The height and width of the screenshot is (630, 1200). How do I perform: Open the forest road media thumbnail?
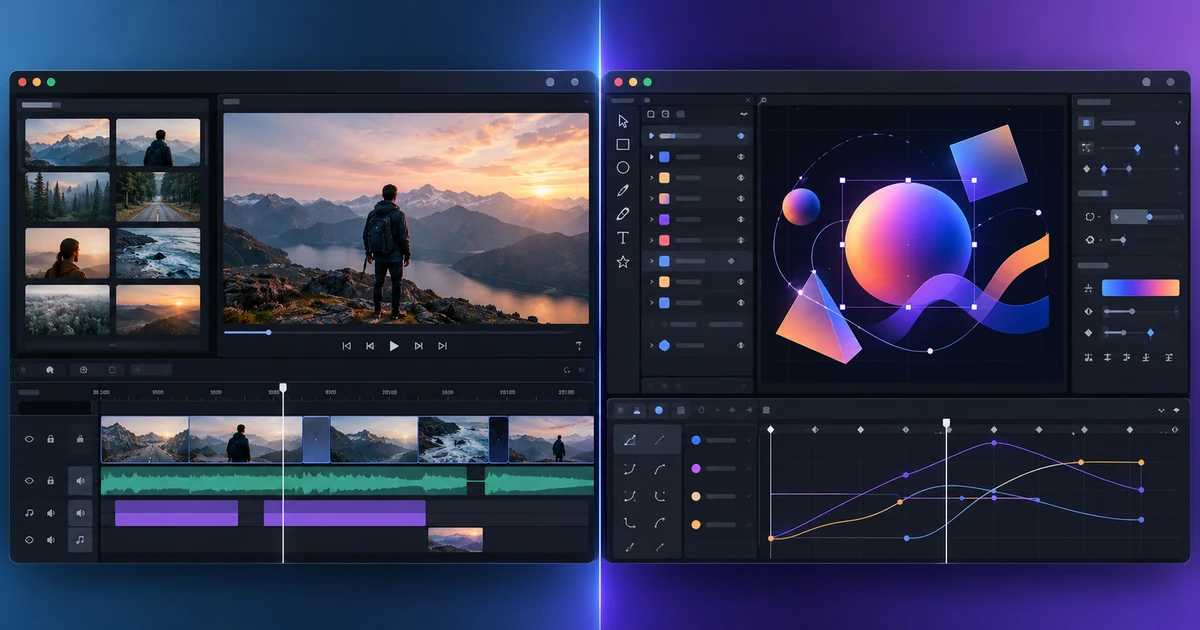click(x=158, y=197)
